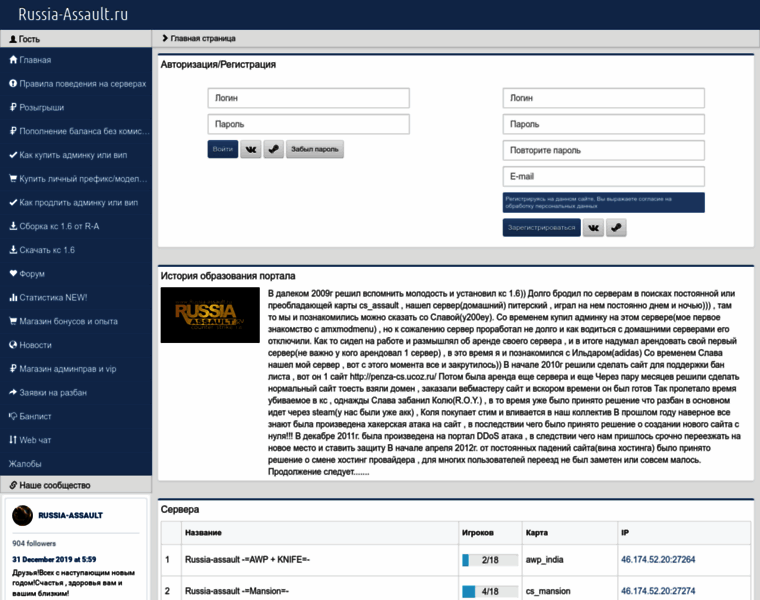Open Новости in the sidebar

click(x=31, y=345)
